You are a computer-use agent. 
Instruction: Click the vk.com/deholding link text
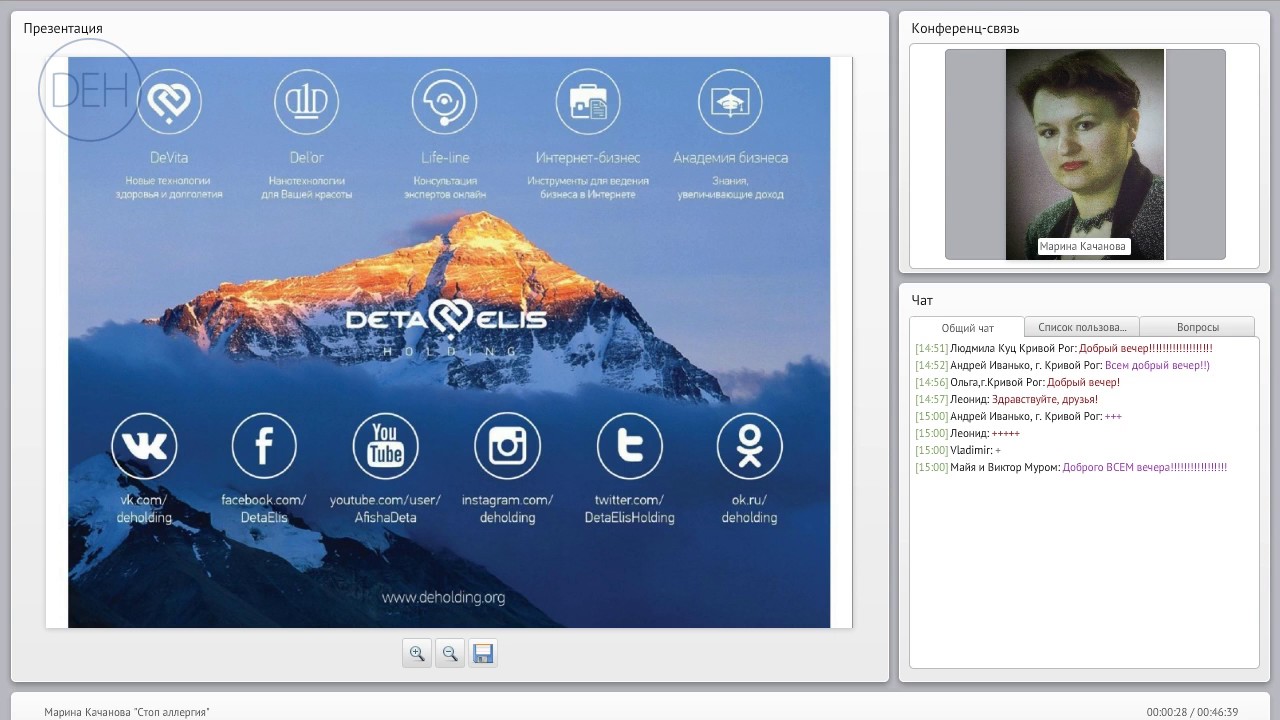(145, 508)
